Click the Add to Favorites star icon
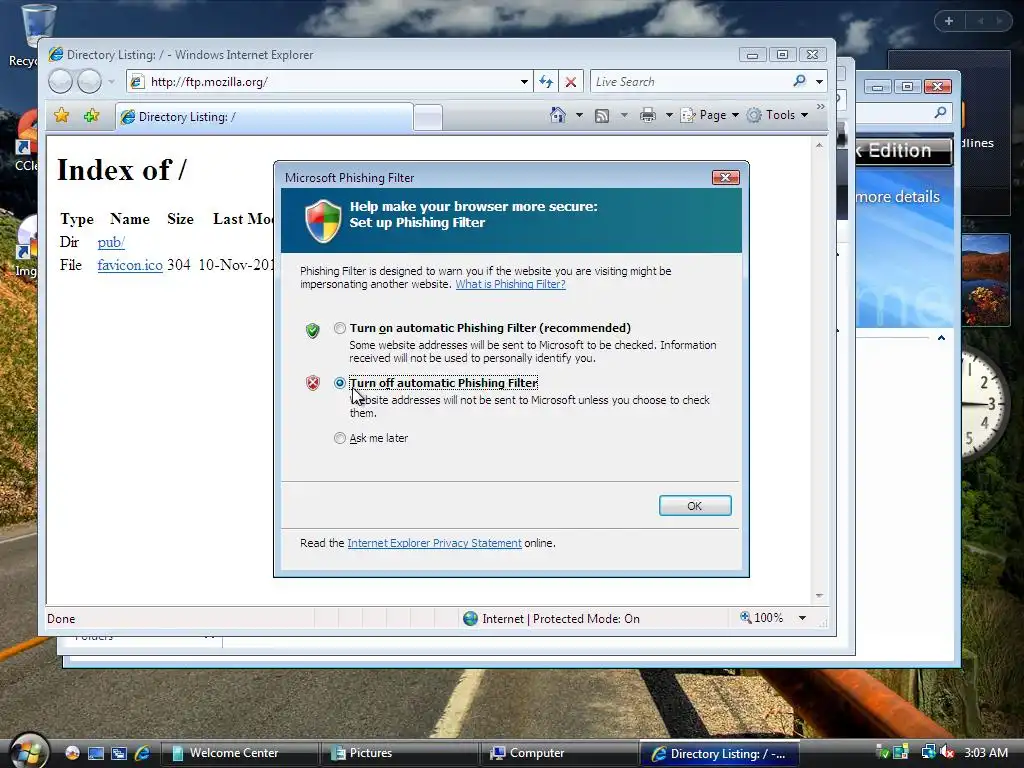Screen dimensions: 1024x768 (x=91, y=116)
